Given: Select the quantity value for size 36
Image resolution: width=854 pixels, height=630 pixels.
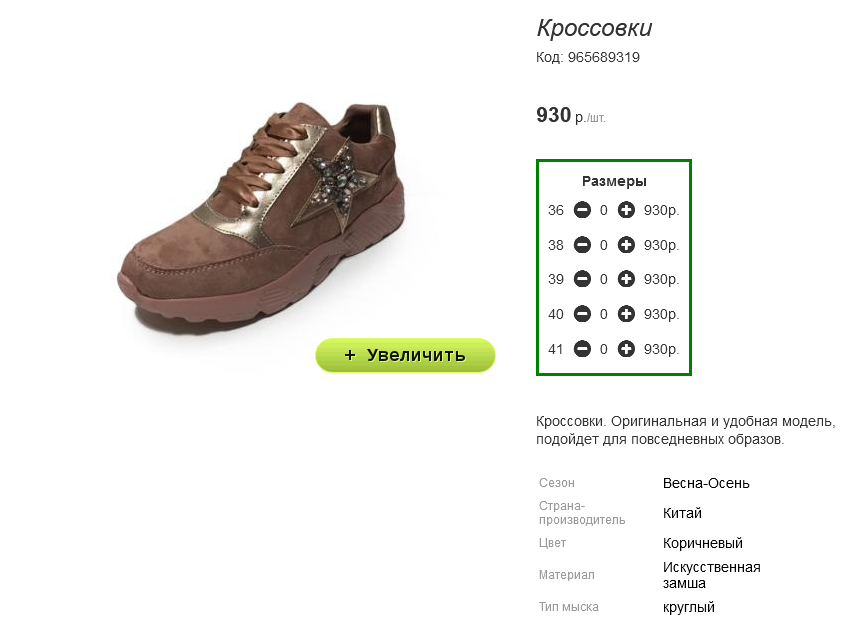Looking at the screenshot, I should [604, 211].
